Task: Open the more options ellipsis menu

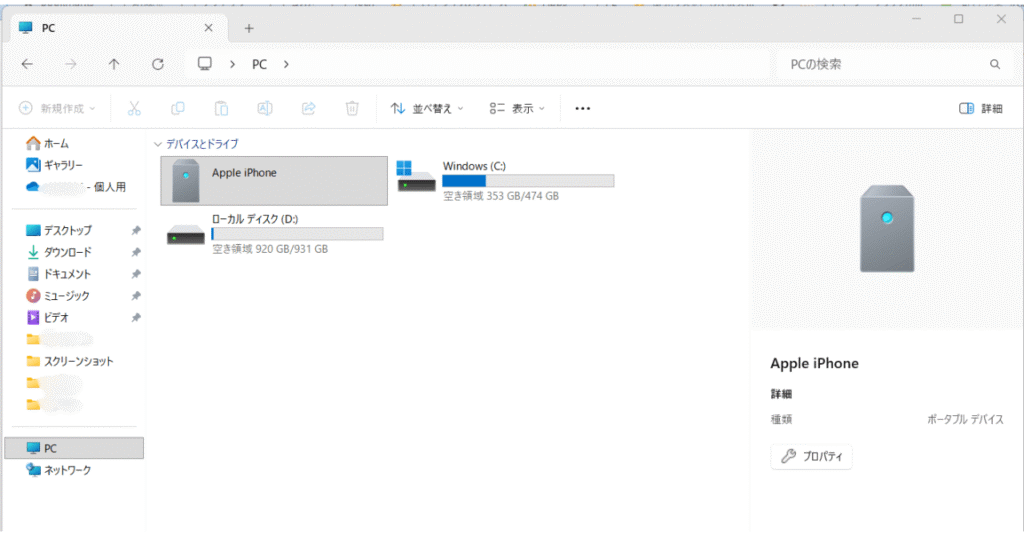Action: coord(583,108)
